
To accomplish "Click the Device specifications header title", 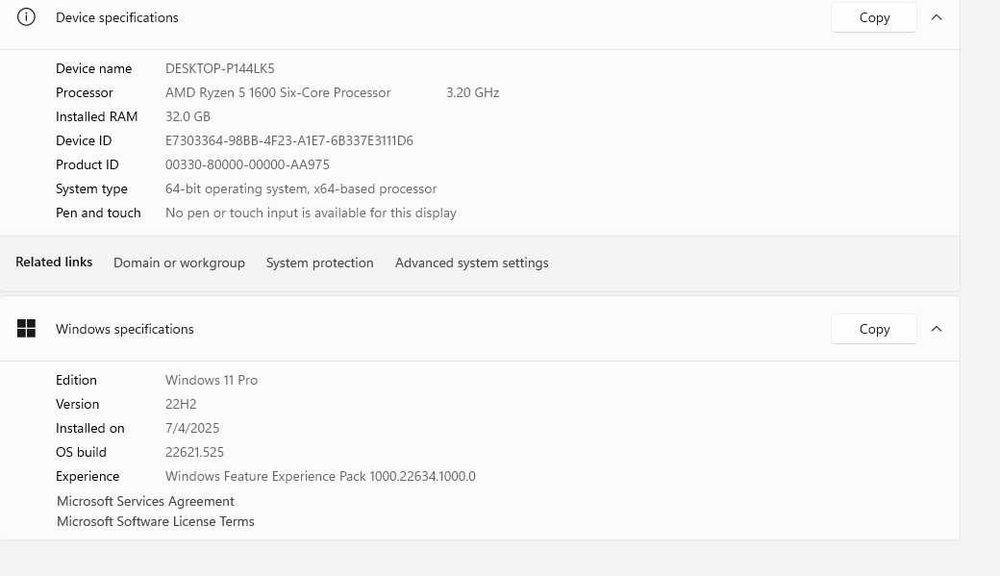I will coord(117,18).
